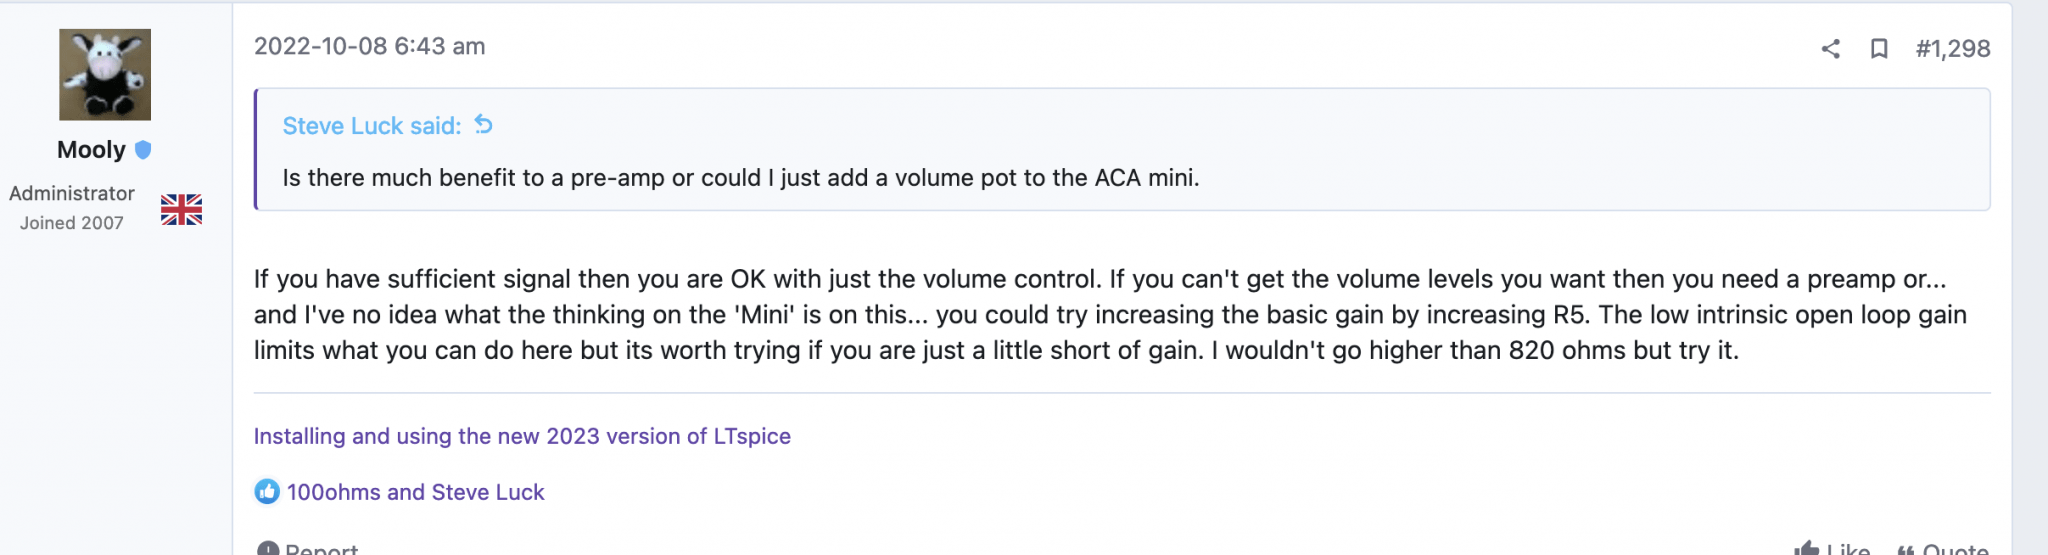Share this post via share icon
This screenshot has width=2048, height=555.
pos(1830,48)
